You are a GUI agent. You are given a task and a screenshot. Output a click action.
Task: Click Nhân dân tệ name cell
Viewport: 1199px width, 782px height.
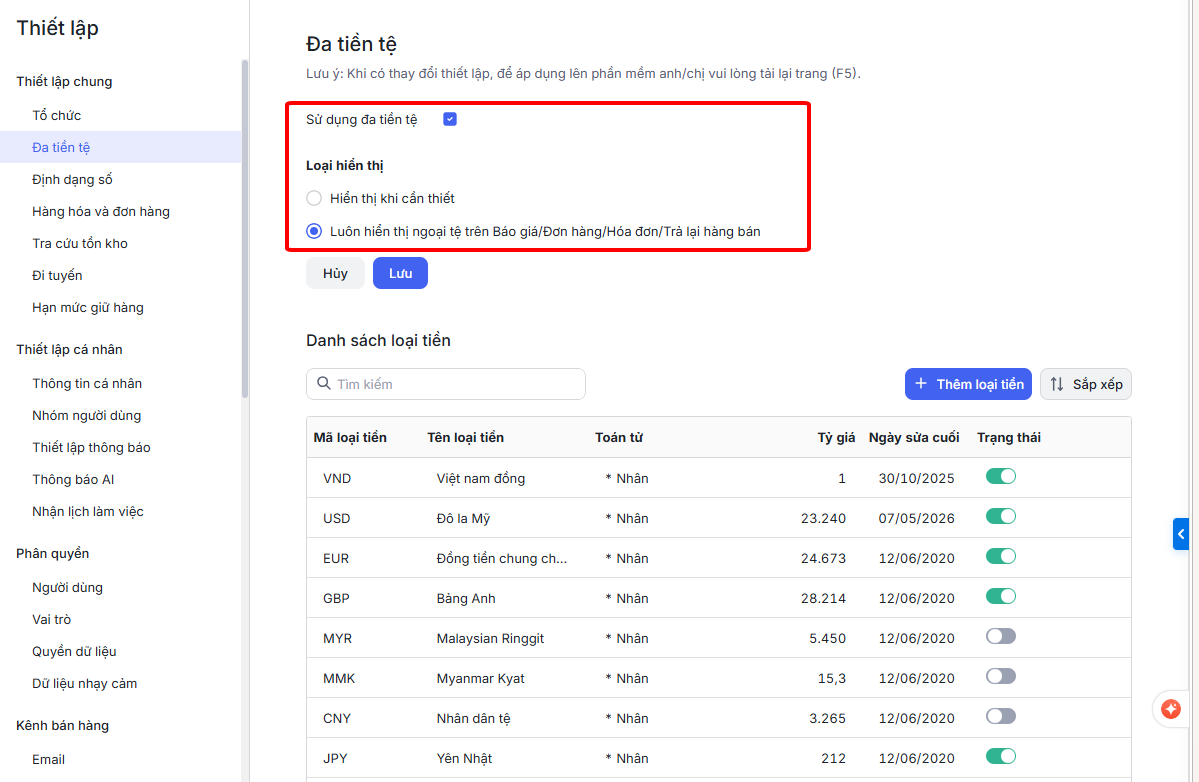tap(473, 719)
